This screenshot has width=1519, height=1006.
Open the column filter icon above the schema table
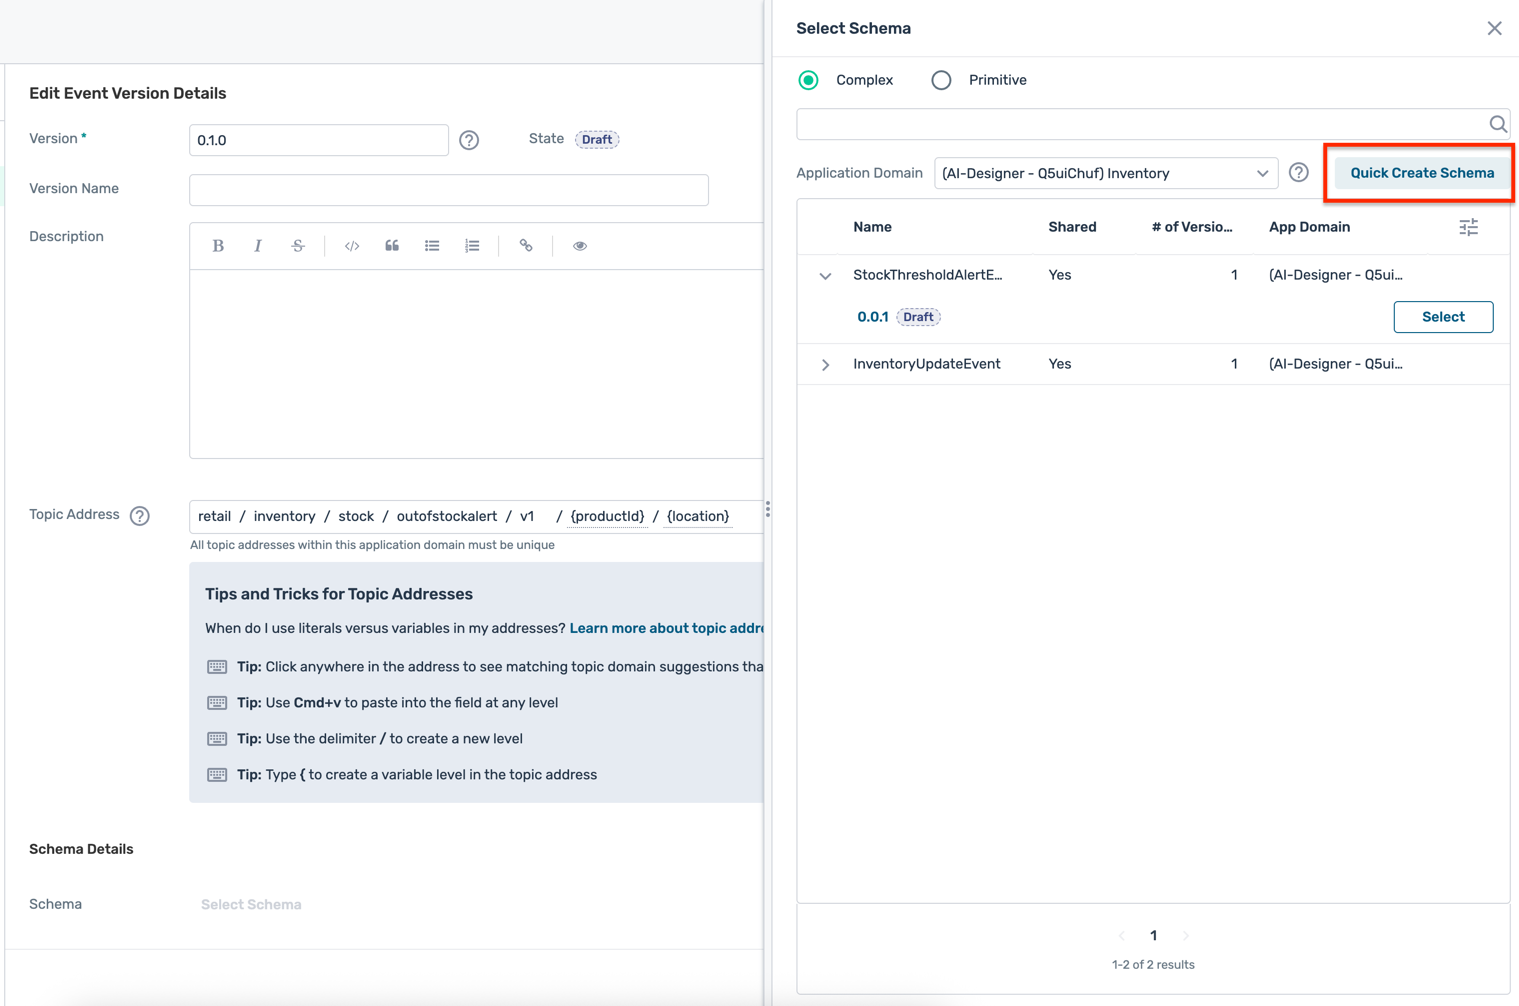click(x=1468, y=227)
